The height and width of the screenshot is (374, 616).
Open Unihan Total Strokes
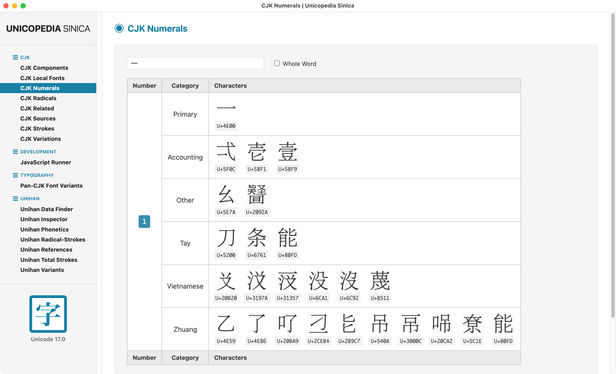point(49,260)
